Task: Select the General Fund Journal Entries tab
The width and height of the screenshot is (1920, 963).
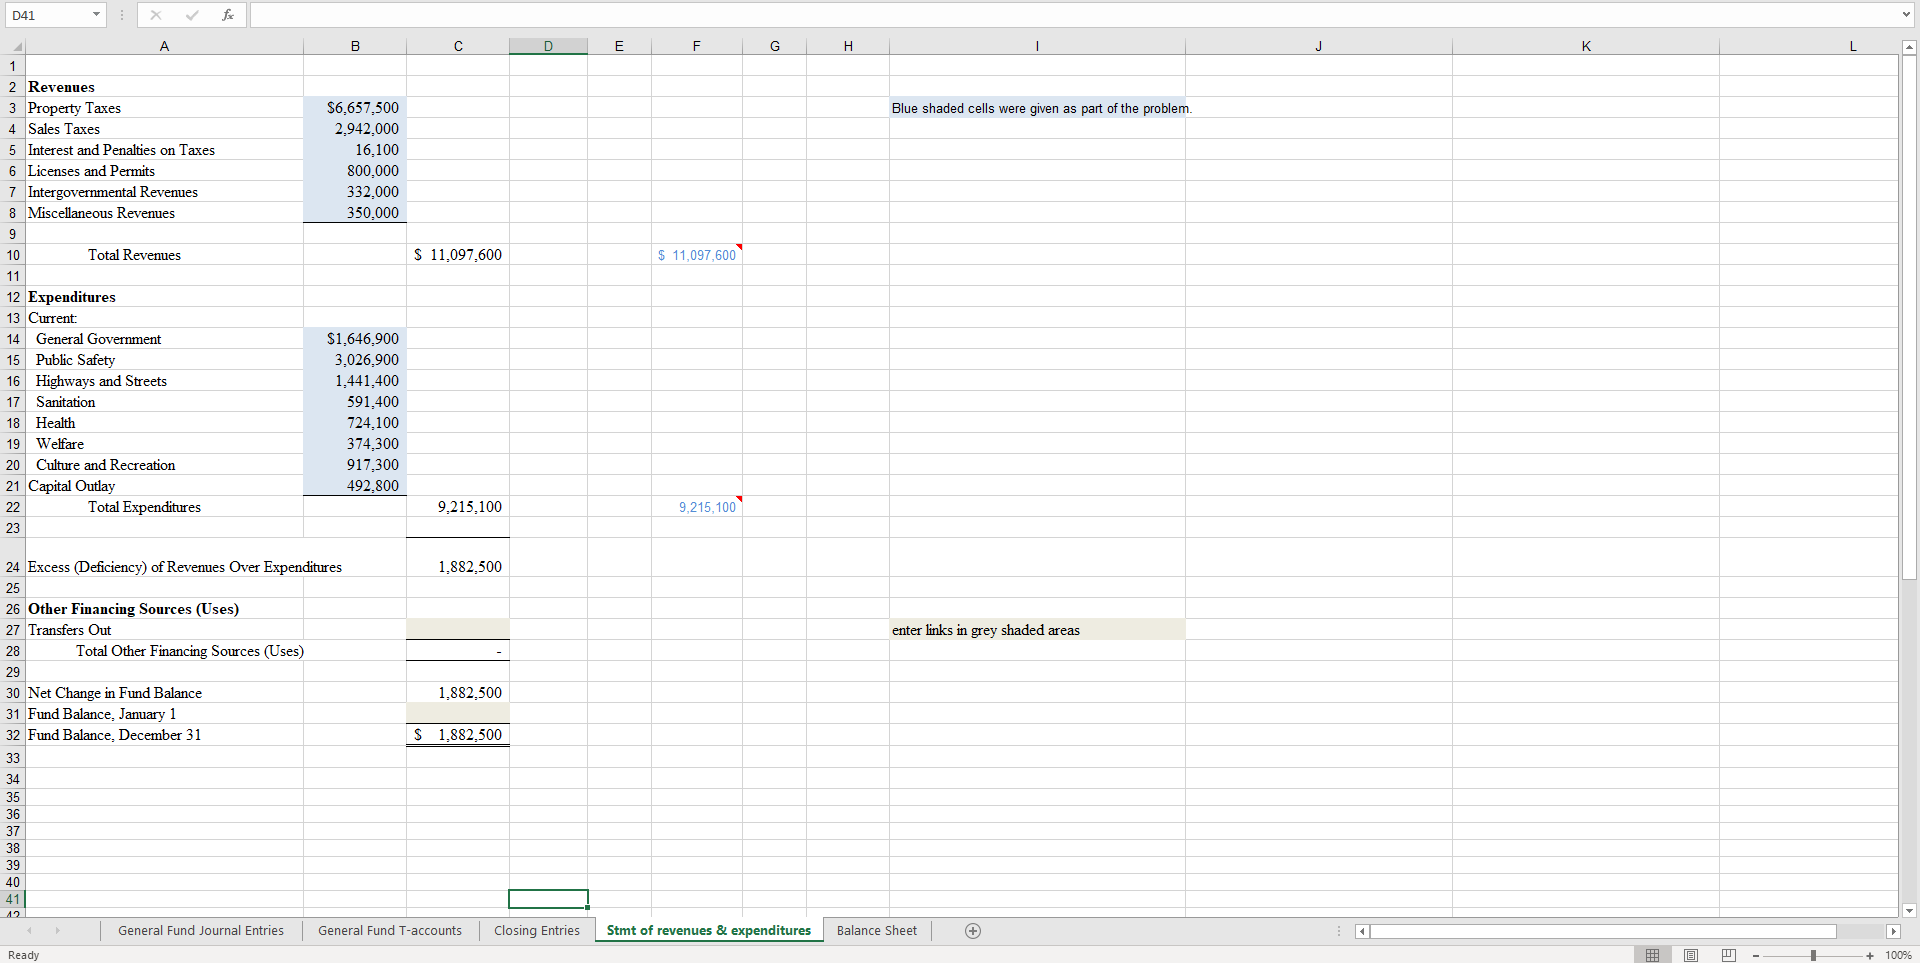Action: pyautogui.click(x=200, y=930)
